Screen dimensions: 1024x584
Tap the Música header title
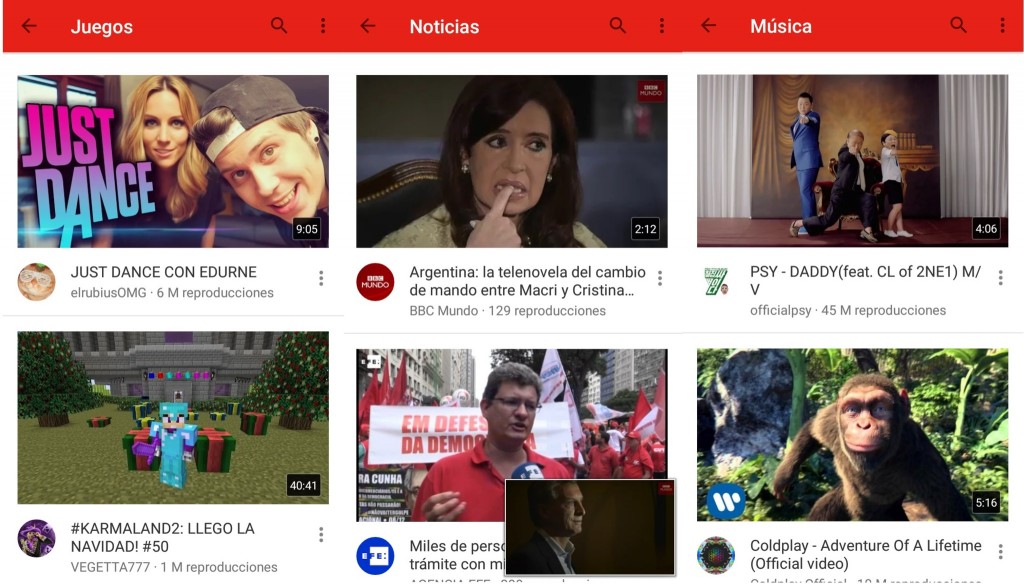click(781, 26)
